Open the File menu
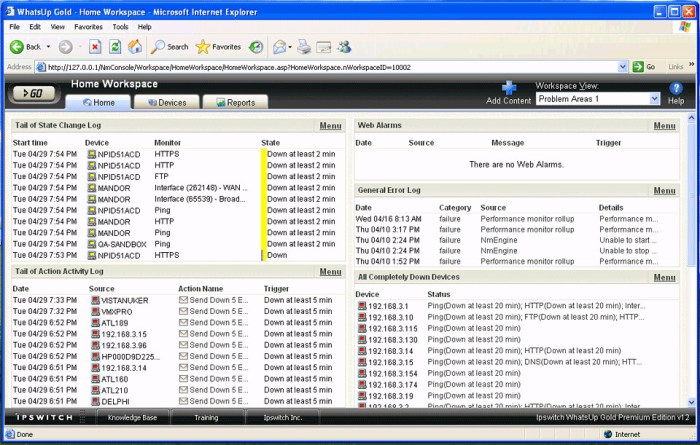Image resolution: width=700 pixels, height=445 pixels. tap(14, 27)
